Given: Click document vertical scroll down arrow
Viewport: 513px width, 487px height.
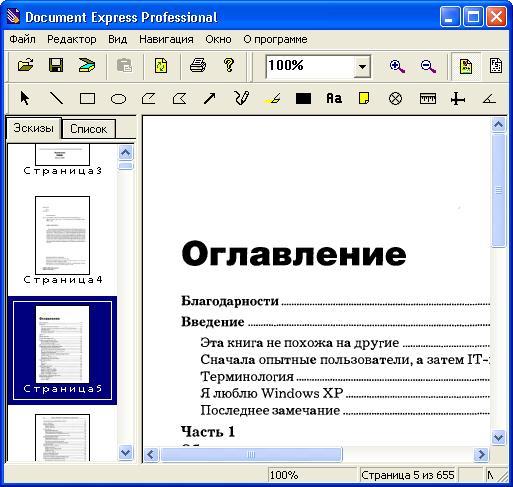Looking at the screenshot, I should click(x=498, y=437).
